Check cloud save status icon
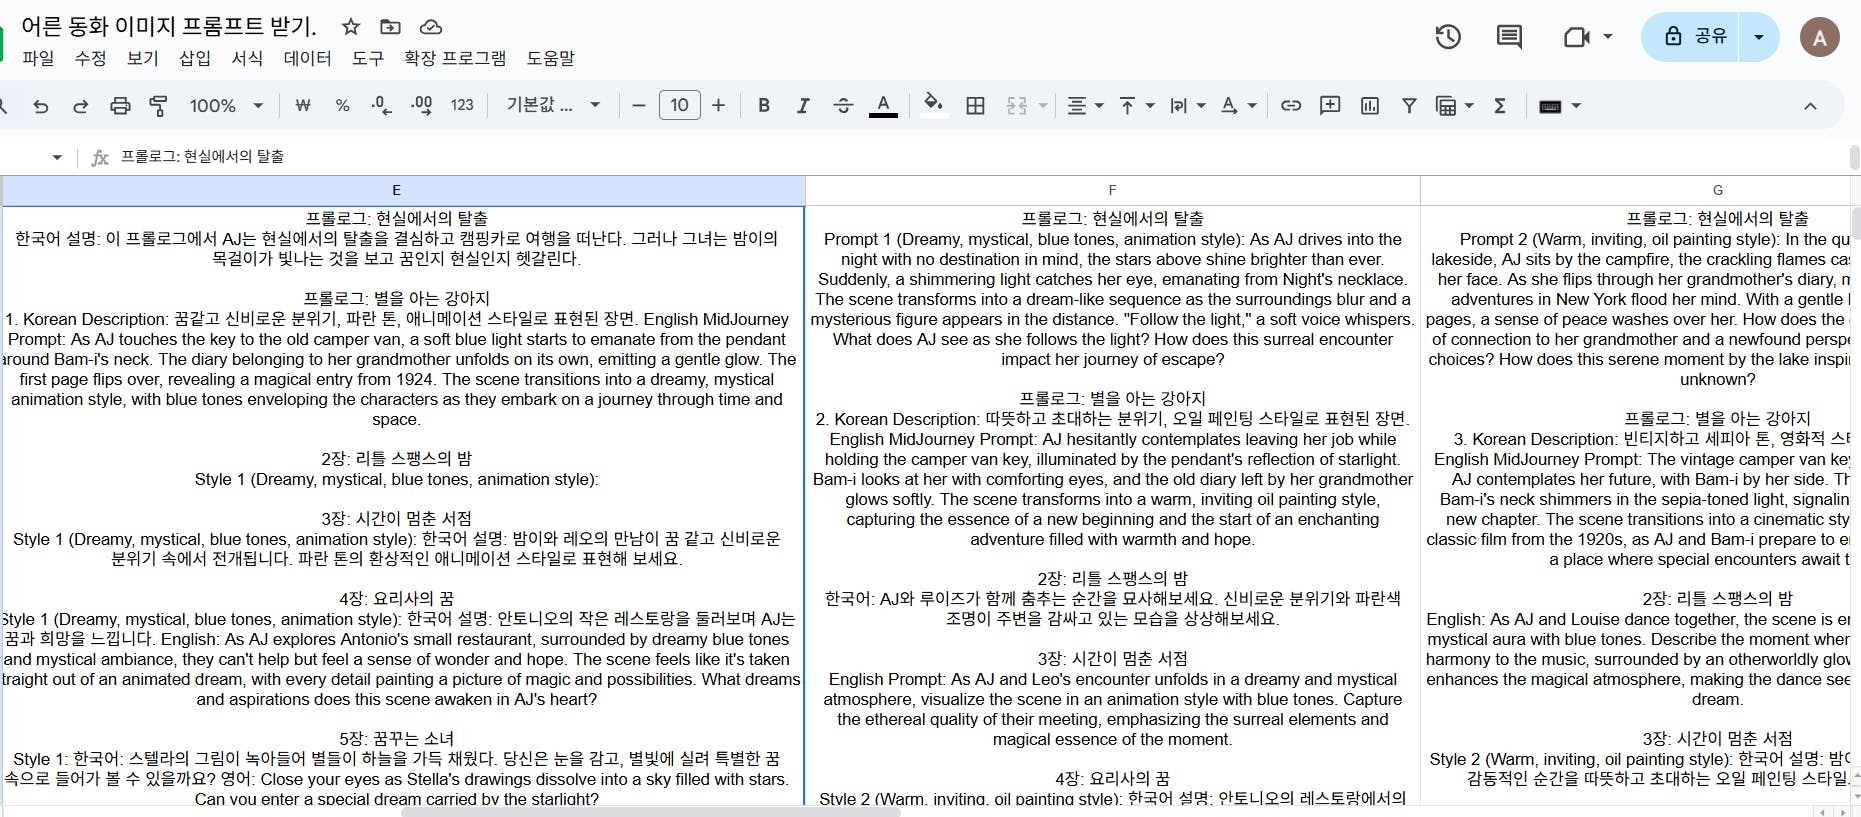Viewport: 1861px width, 817px height. point(430,27)
